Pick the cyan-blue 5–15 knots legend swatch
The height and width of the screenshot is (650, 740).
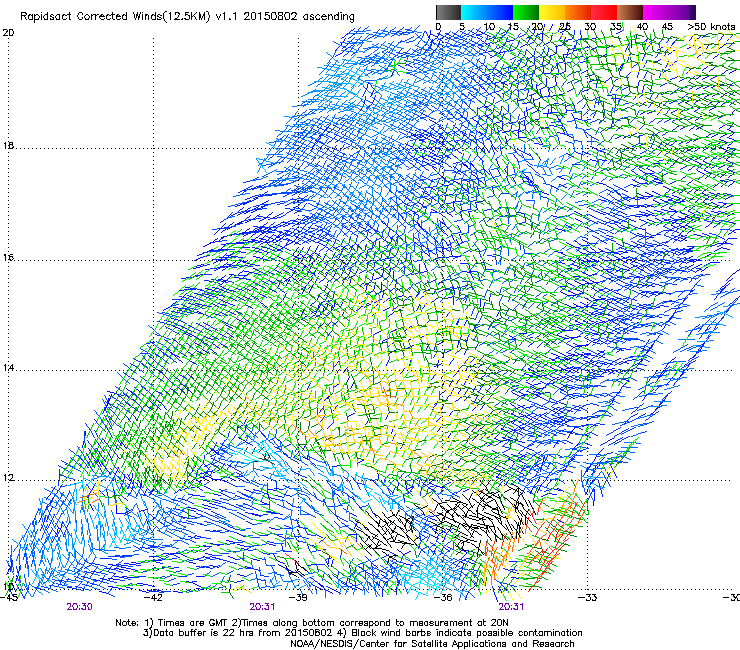[x=487, y=12]
